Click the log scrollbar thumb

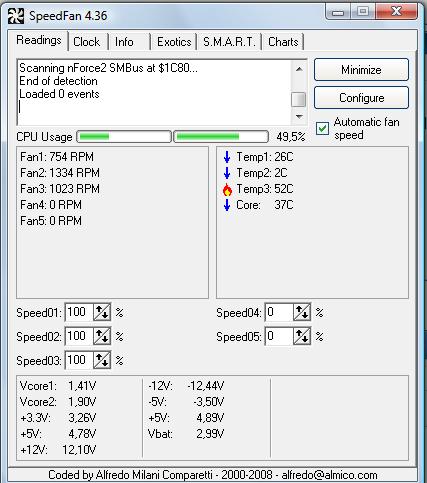299,99
